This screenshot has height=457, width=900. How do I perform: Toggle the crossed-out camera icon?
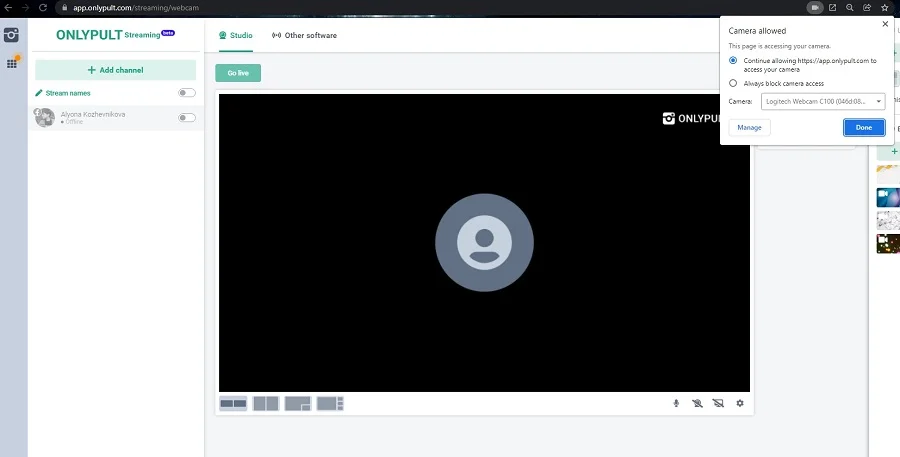(697, 403)
